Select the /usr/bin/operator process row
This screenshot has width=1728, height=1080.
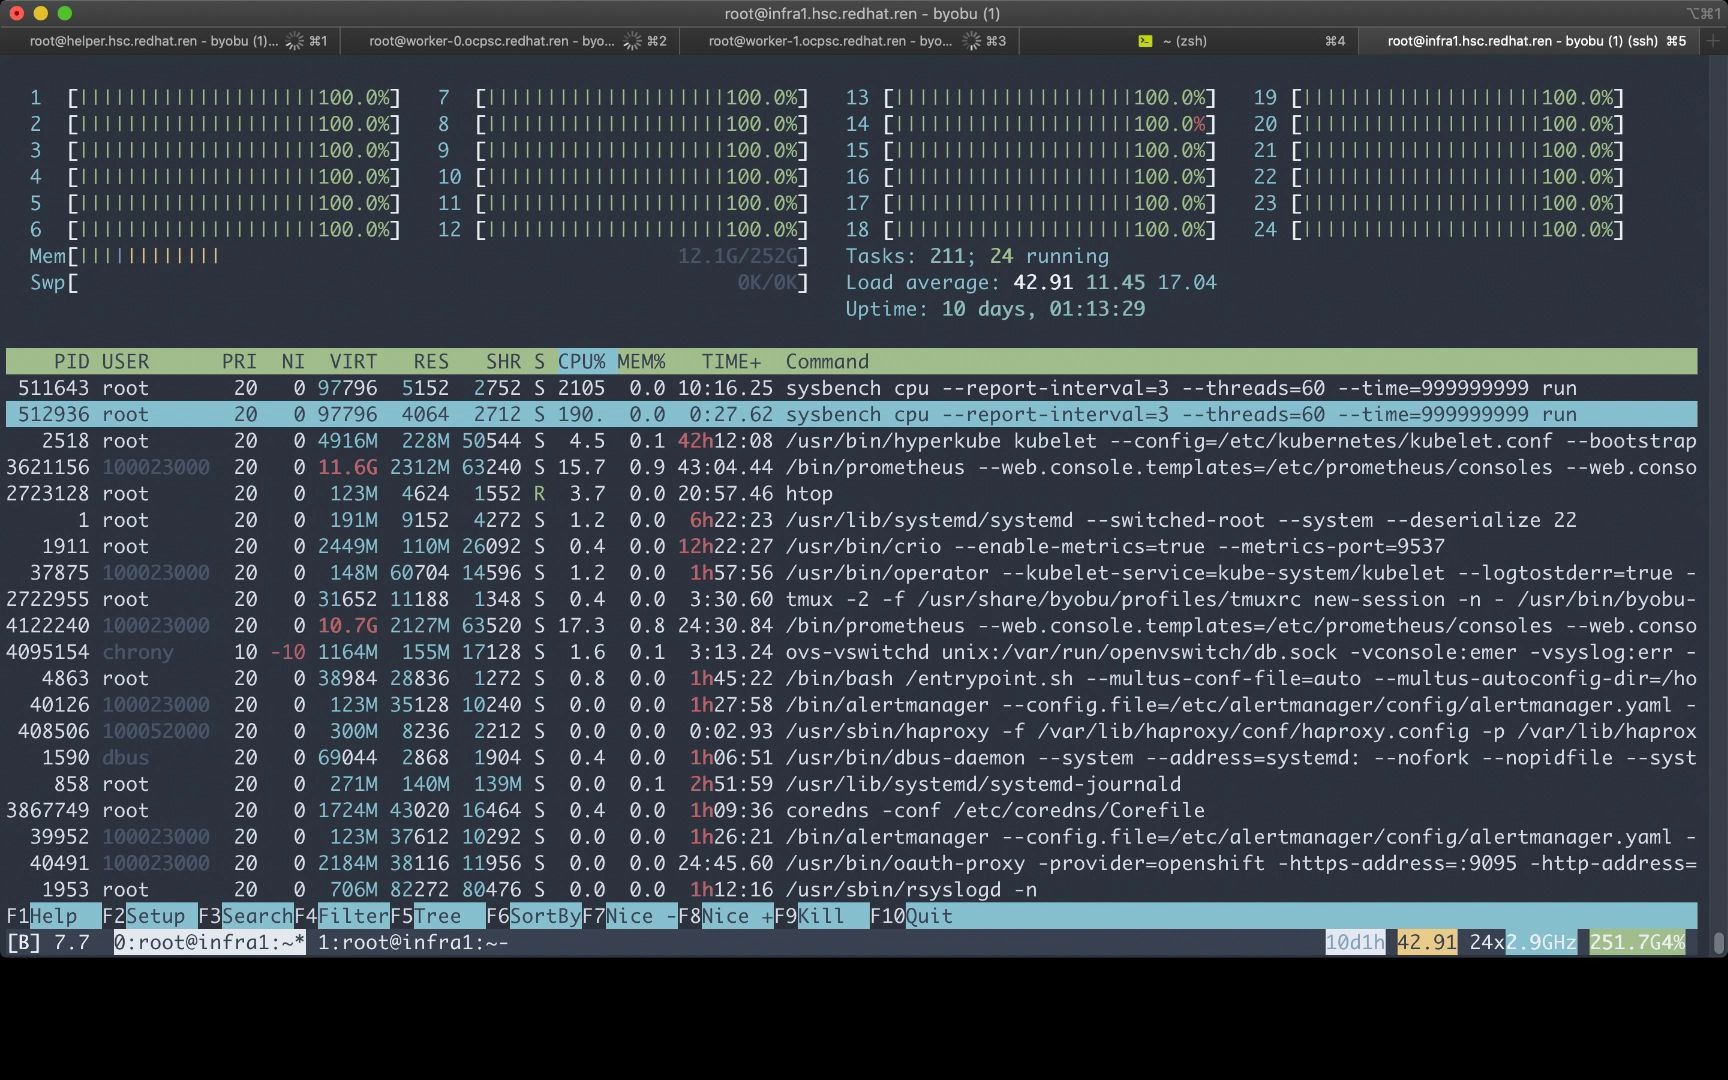coord(851,573)
